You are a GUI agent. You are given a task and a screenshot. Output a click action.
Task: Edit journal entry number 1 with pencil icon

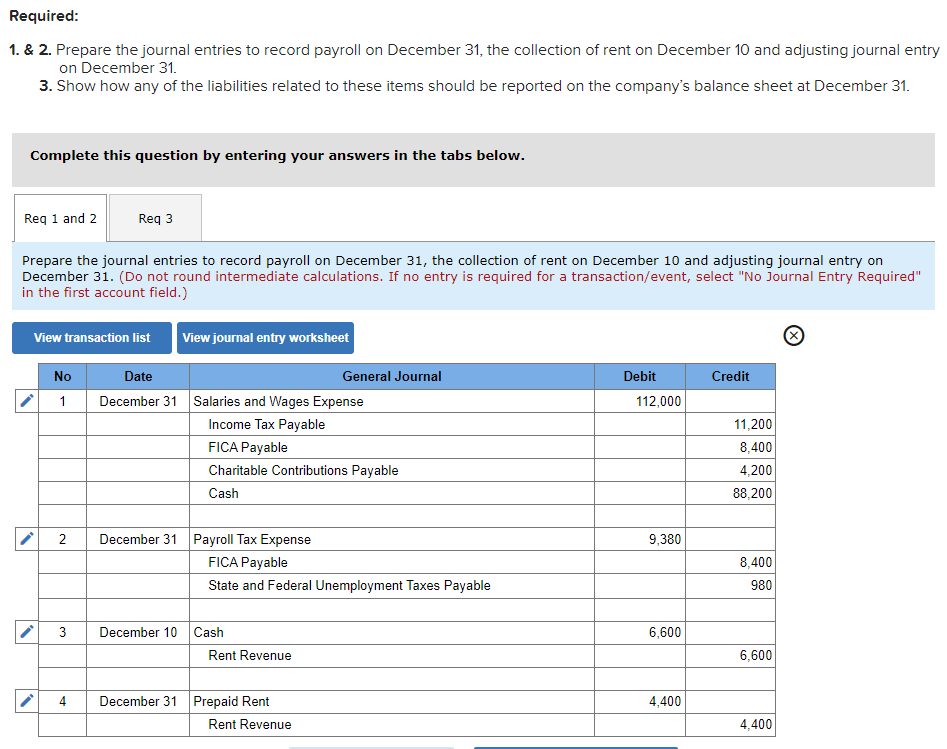coord(27,400)
